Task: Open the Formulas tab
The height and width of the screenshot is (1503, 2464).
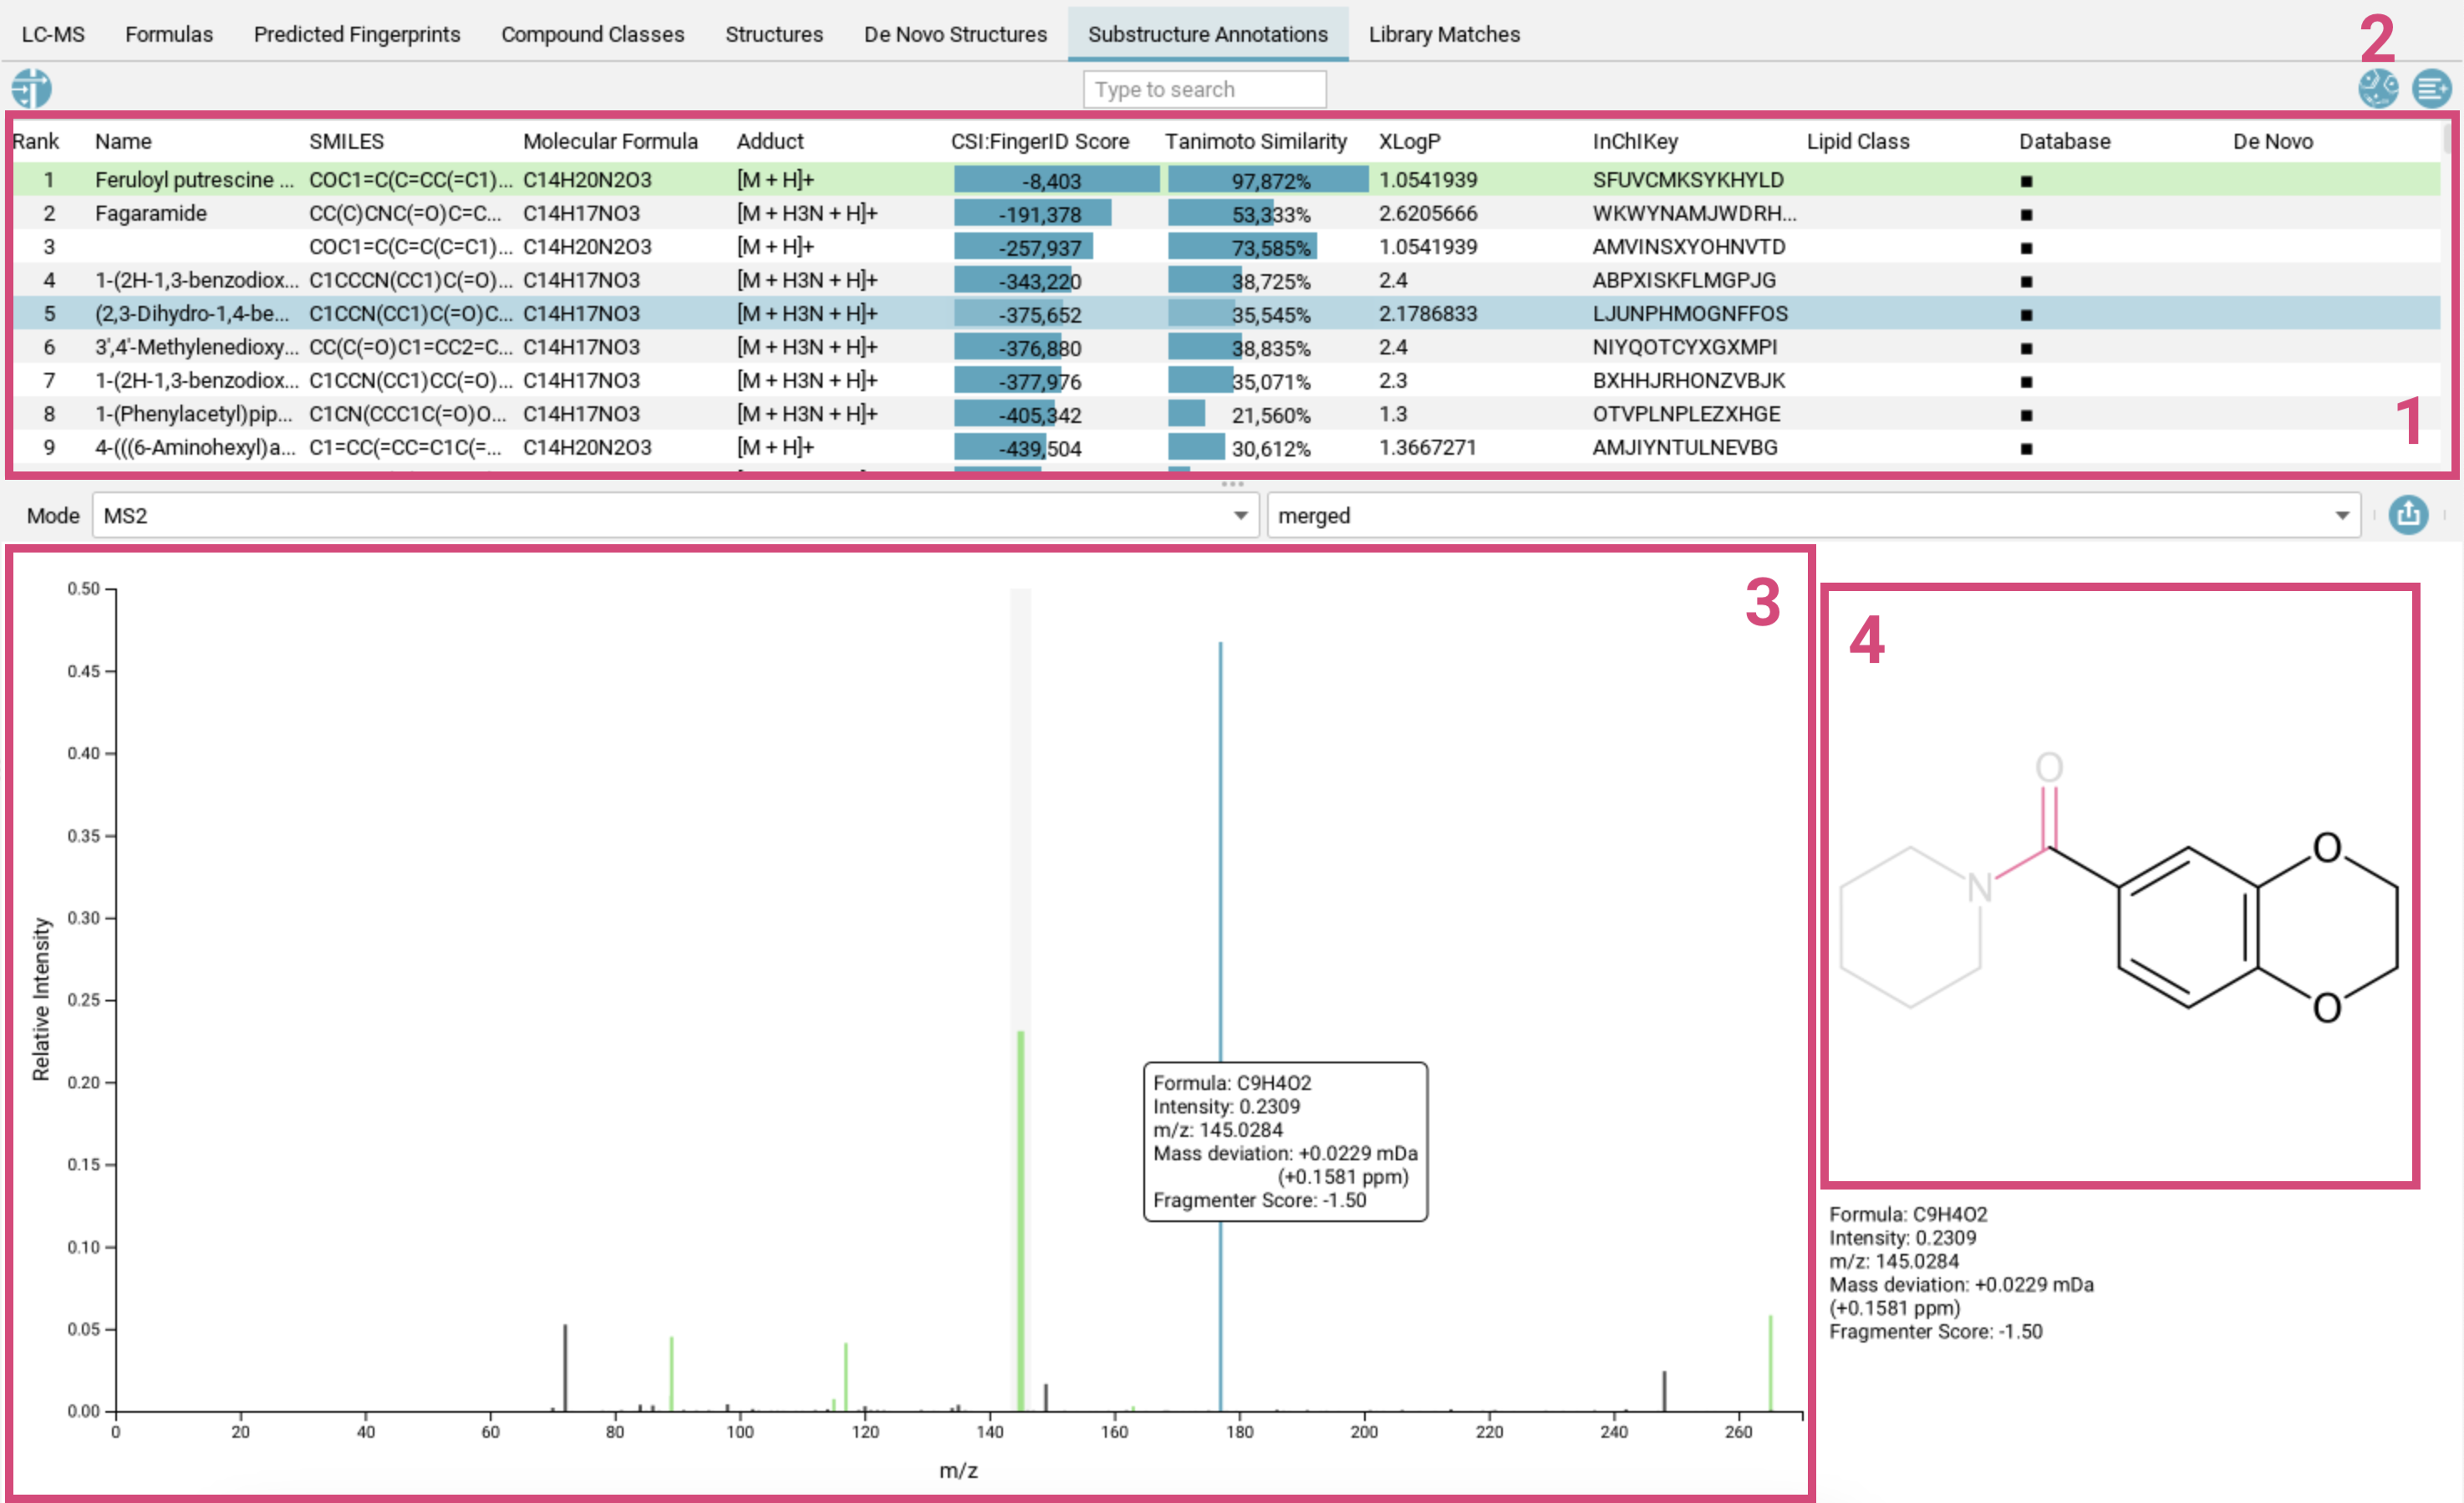Action: click(169, 34)
